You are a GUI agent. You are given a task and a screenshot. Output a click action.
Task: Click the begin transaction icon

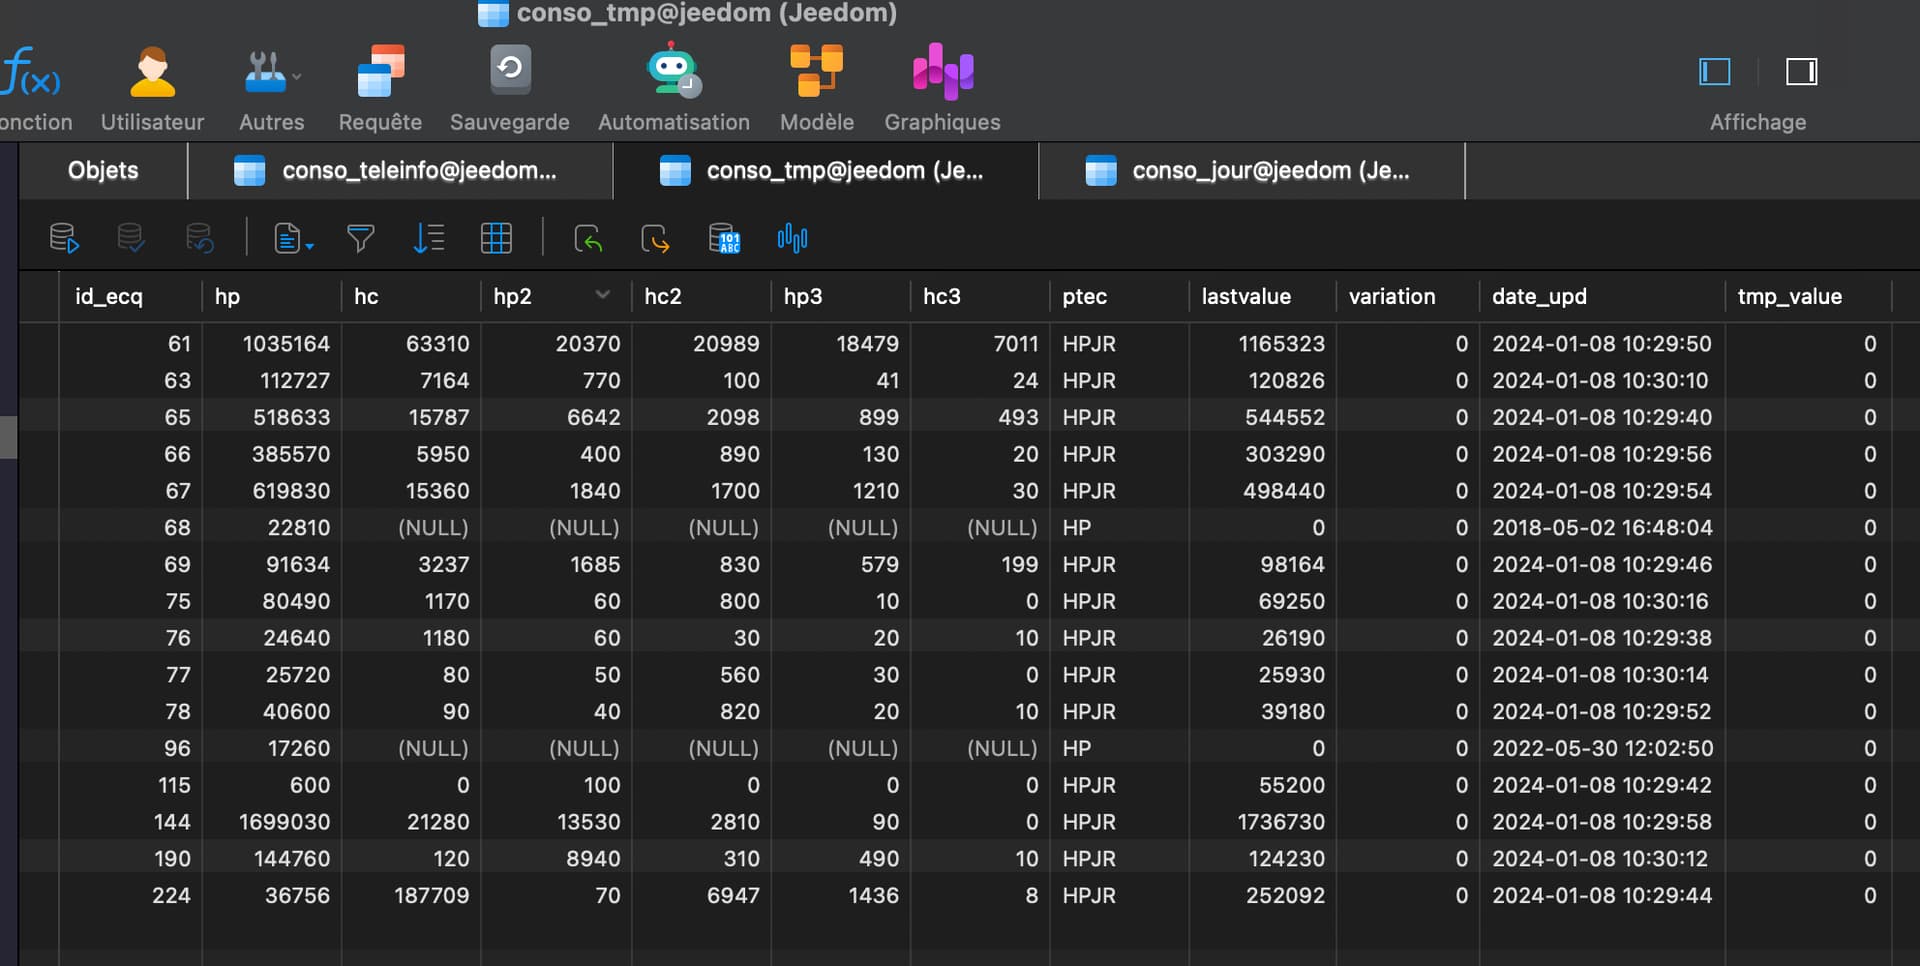pos(64,238)
